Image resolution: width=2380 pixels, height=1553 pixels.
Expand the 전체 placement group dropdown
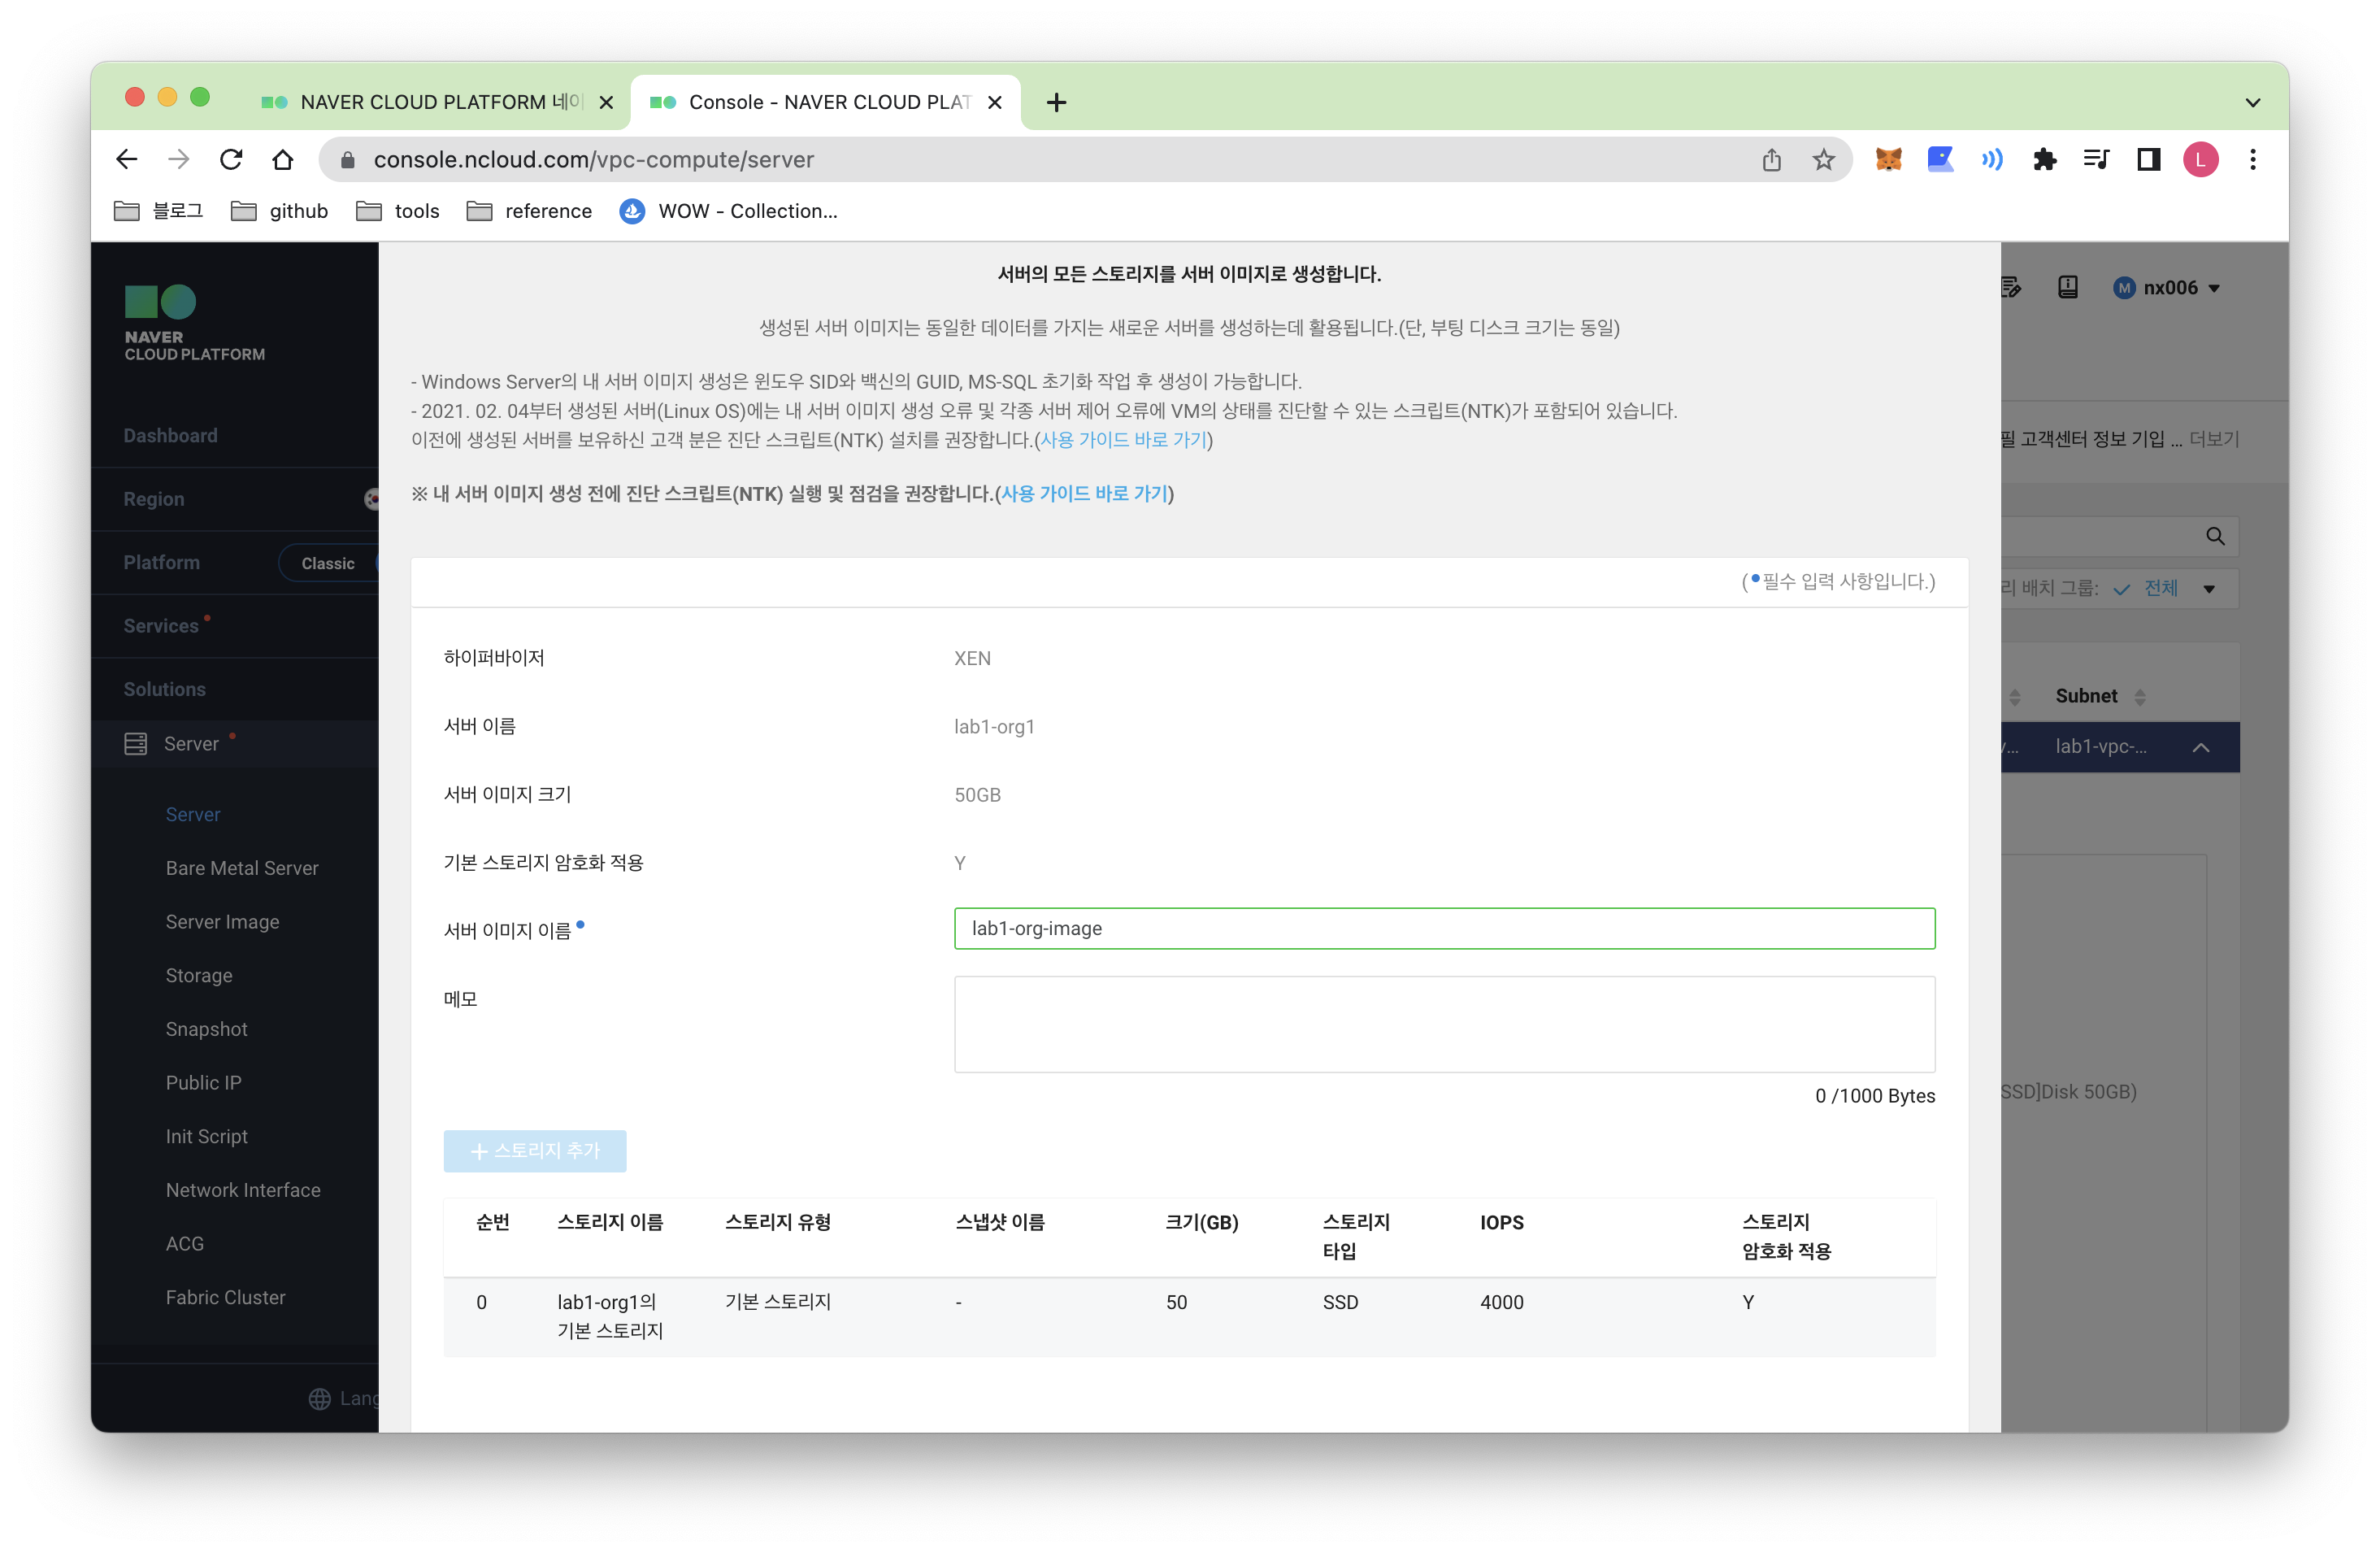(x=2208, y=589)
